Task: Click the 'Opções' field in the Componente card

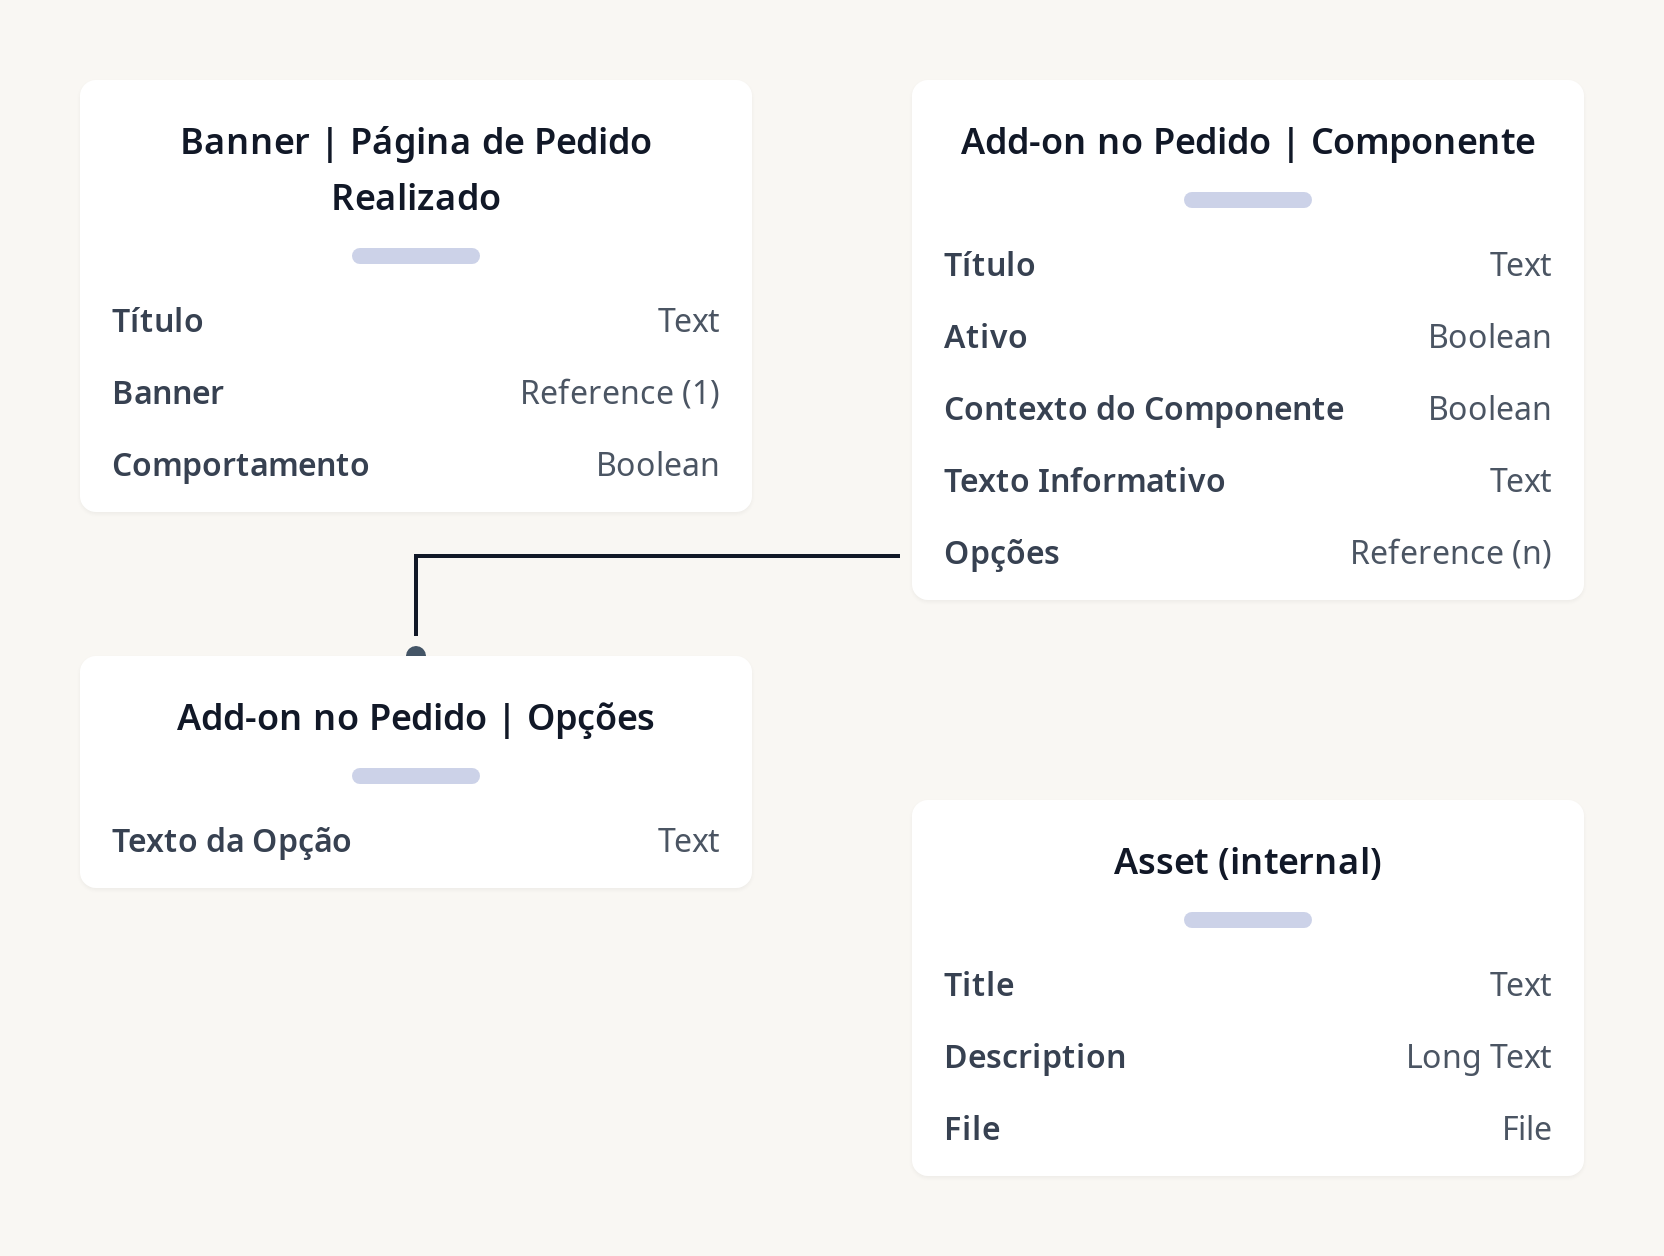Action: tap(1001, 553)
